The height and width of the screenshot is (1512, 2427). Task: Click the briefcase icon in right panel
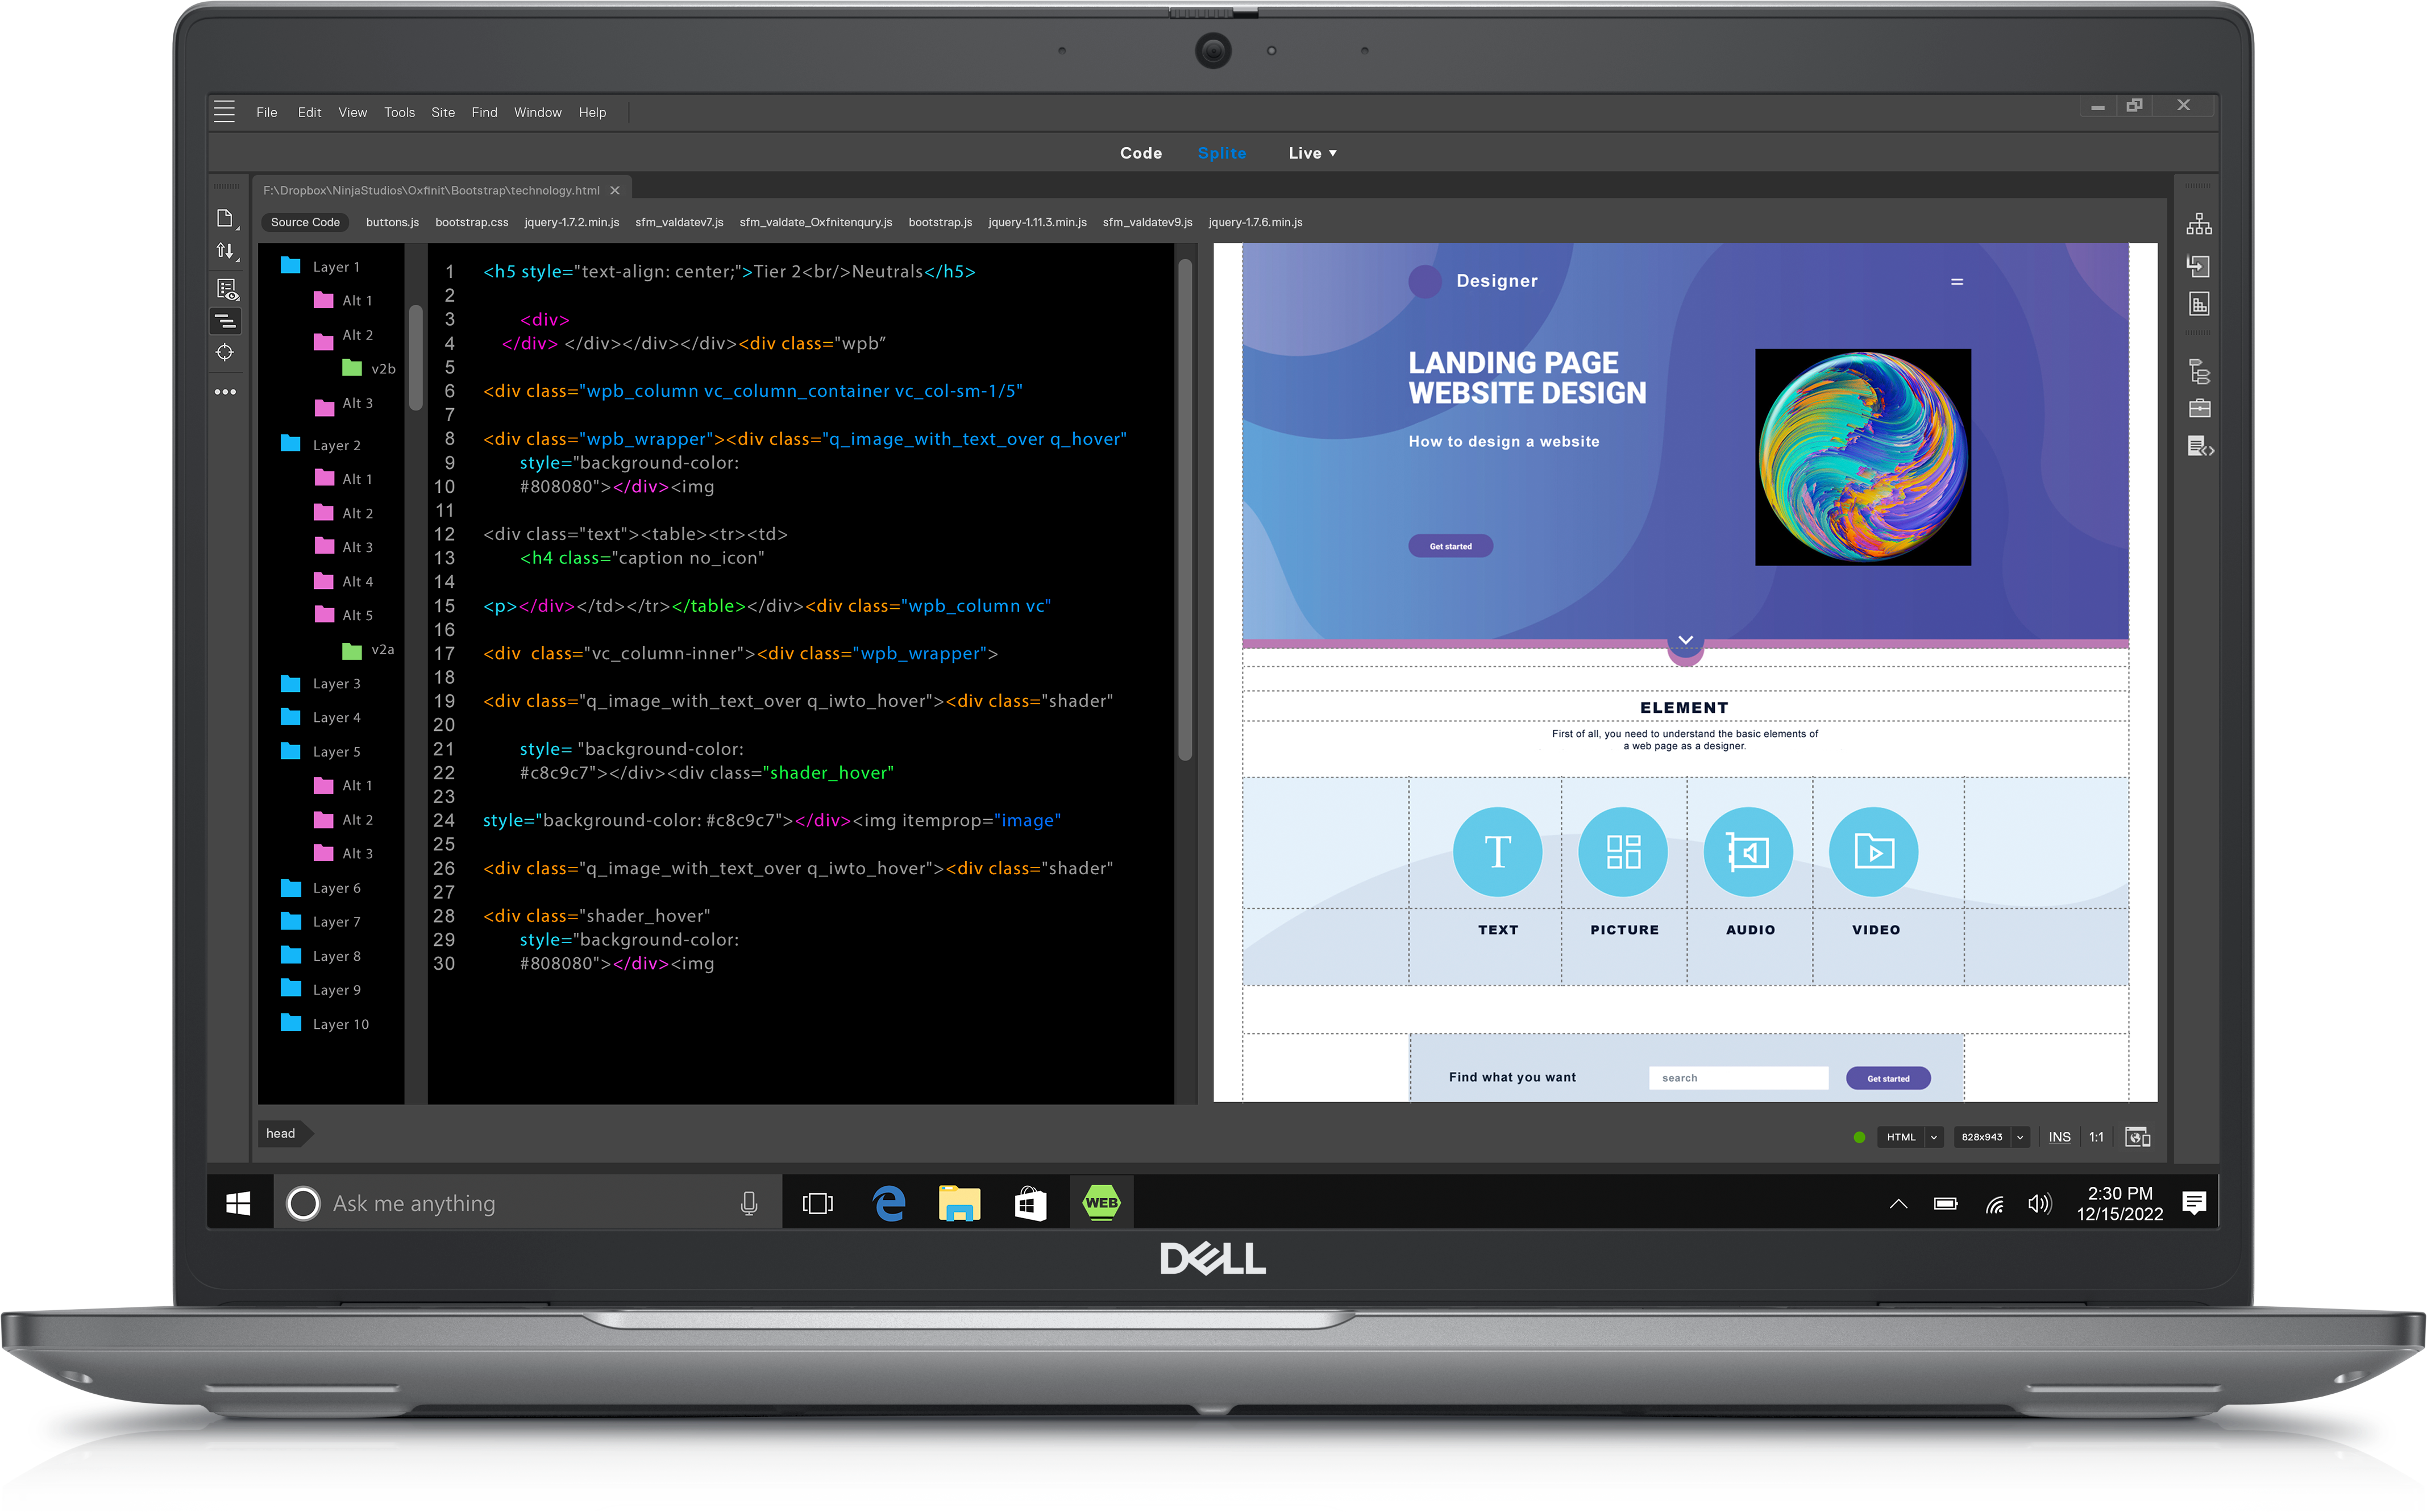pyautogui.click(x=2199, y=408)
